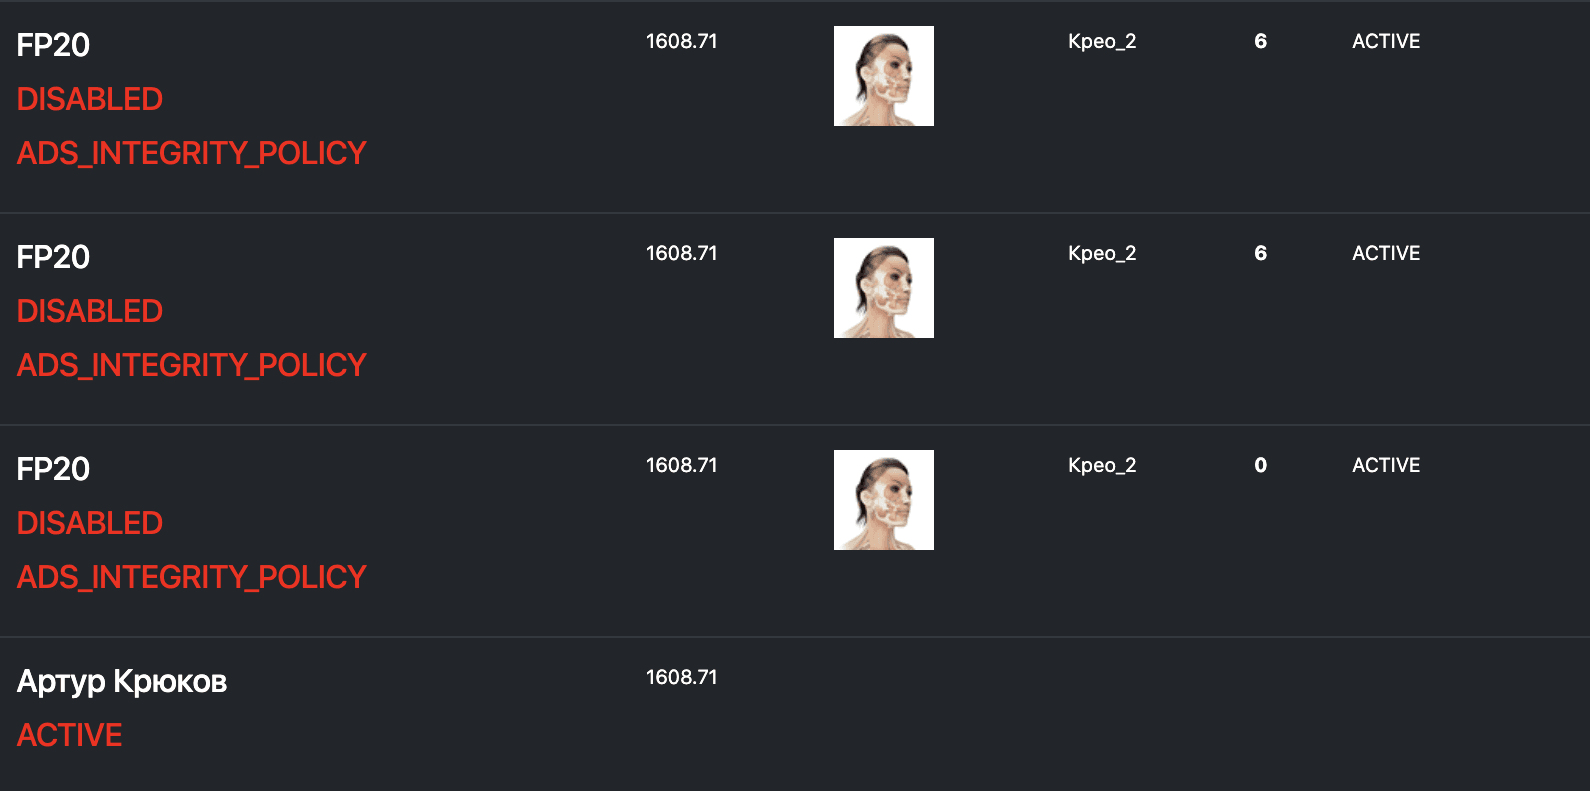
Task: Click the count 0 in the third row
Action: [1260, 465]
